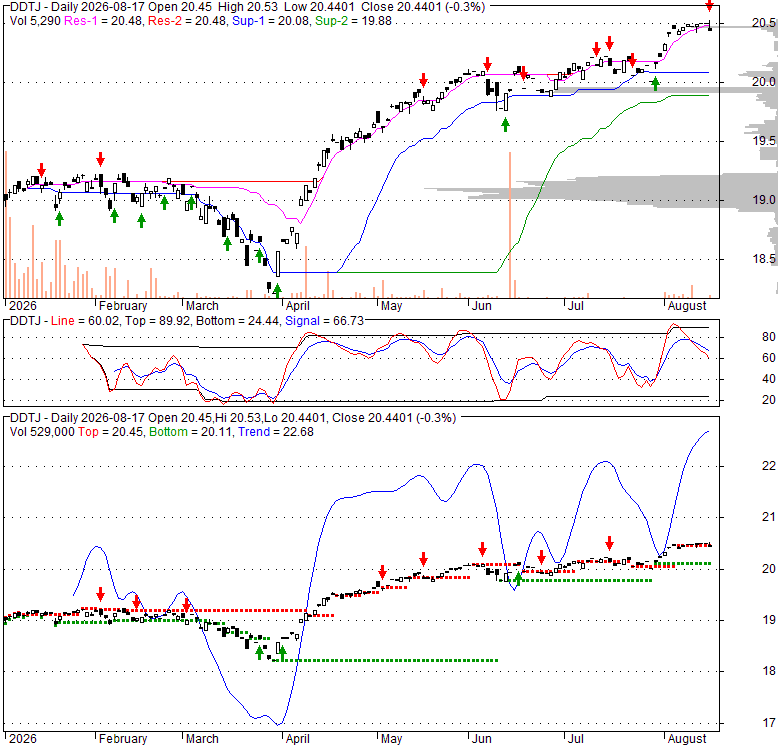Click the oscillator Line = 60.02 label
780x745 pixels.
coord(85,321)
